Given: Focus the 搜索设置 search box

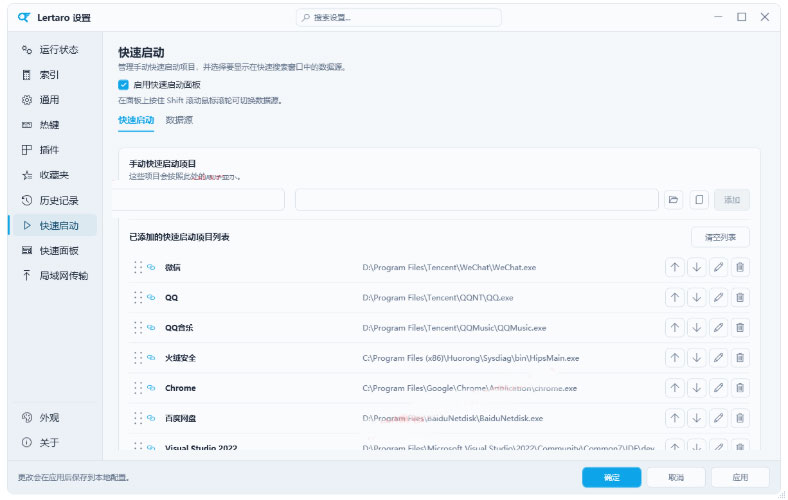Looking at the screenshot, I should coord(399,18).
